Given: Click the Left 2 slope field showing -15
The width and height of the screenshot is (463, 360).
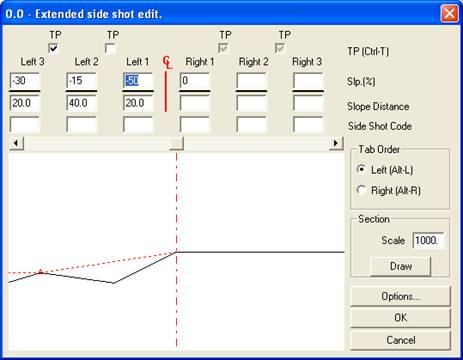Looking at the screenshot, I should point(82,81).
